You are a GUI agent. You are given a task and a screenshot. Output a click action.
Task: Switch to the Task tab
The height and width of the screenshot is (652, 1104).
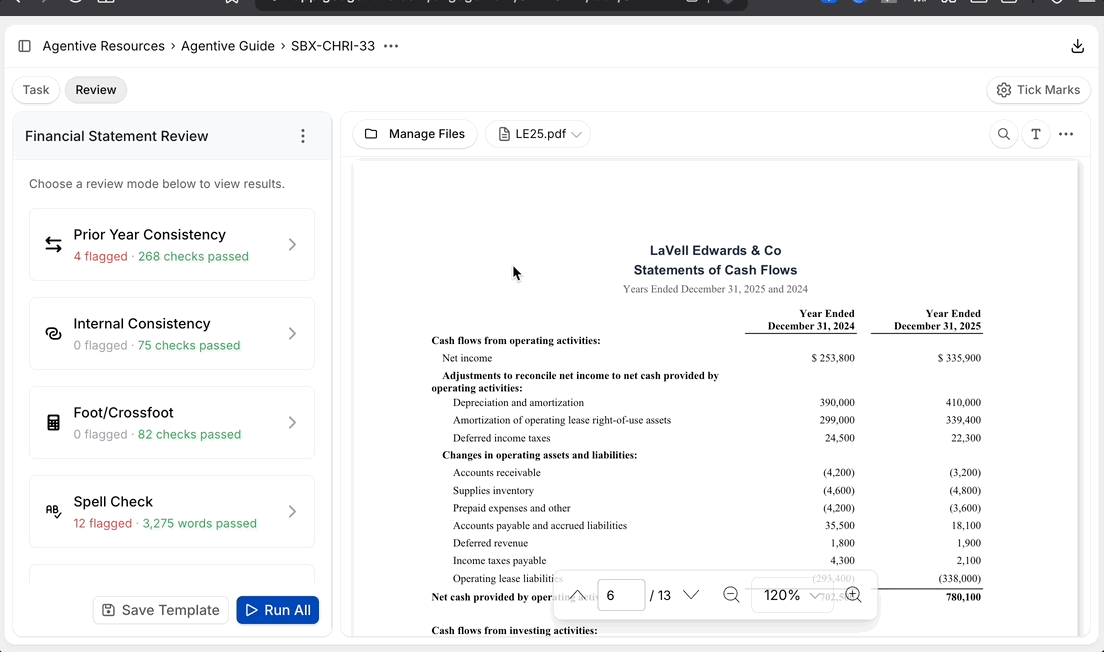pos(36,90)
